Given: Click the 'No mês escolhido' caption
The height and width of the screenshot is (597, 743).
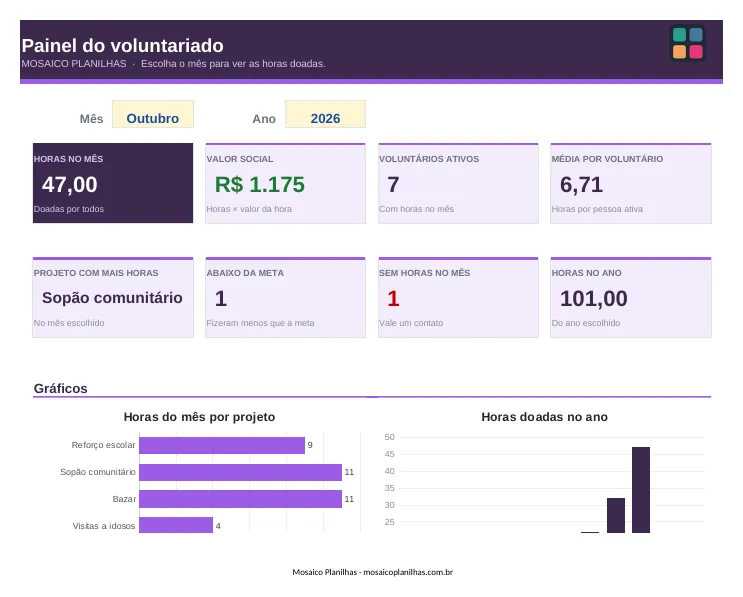Looking at the screenshot, I should [69, 323].
